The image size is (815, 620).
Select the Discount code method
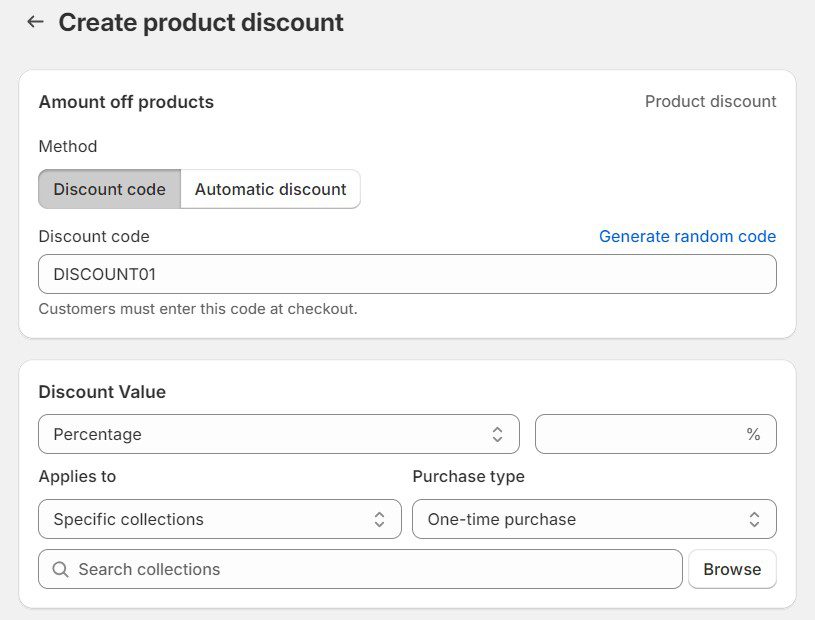pos(109,189)
